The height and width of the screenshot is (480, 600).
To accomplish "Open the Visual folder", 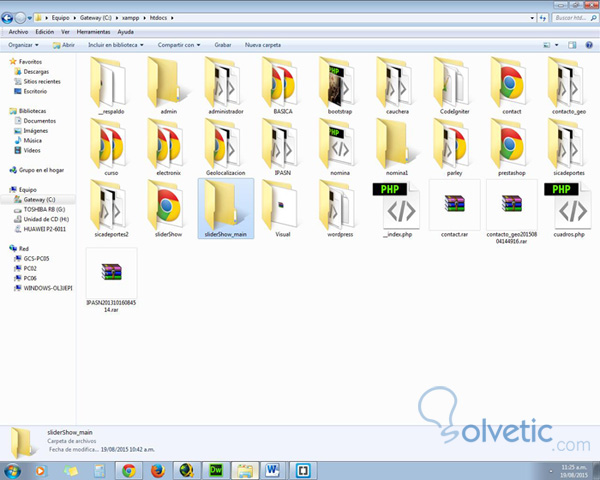I will (283, 208).
